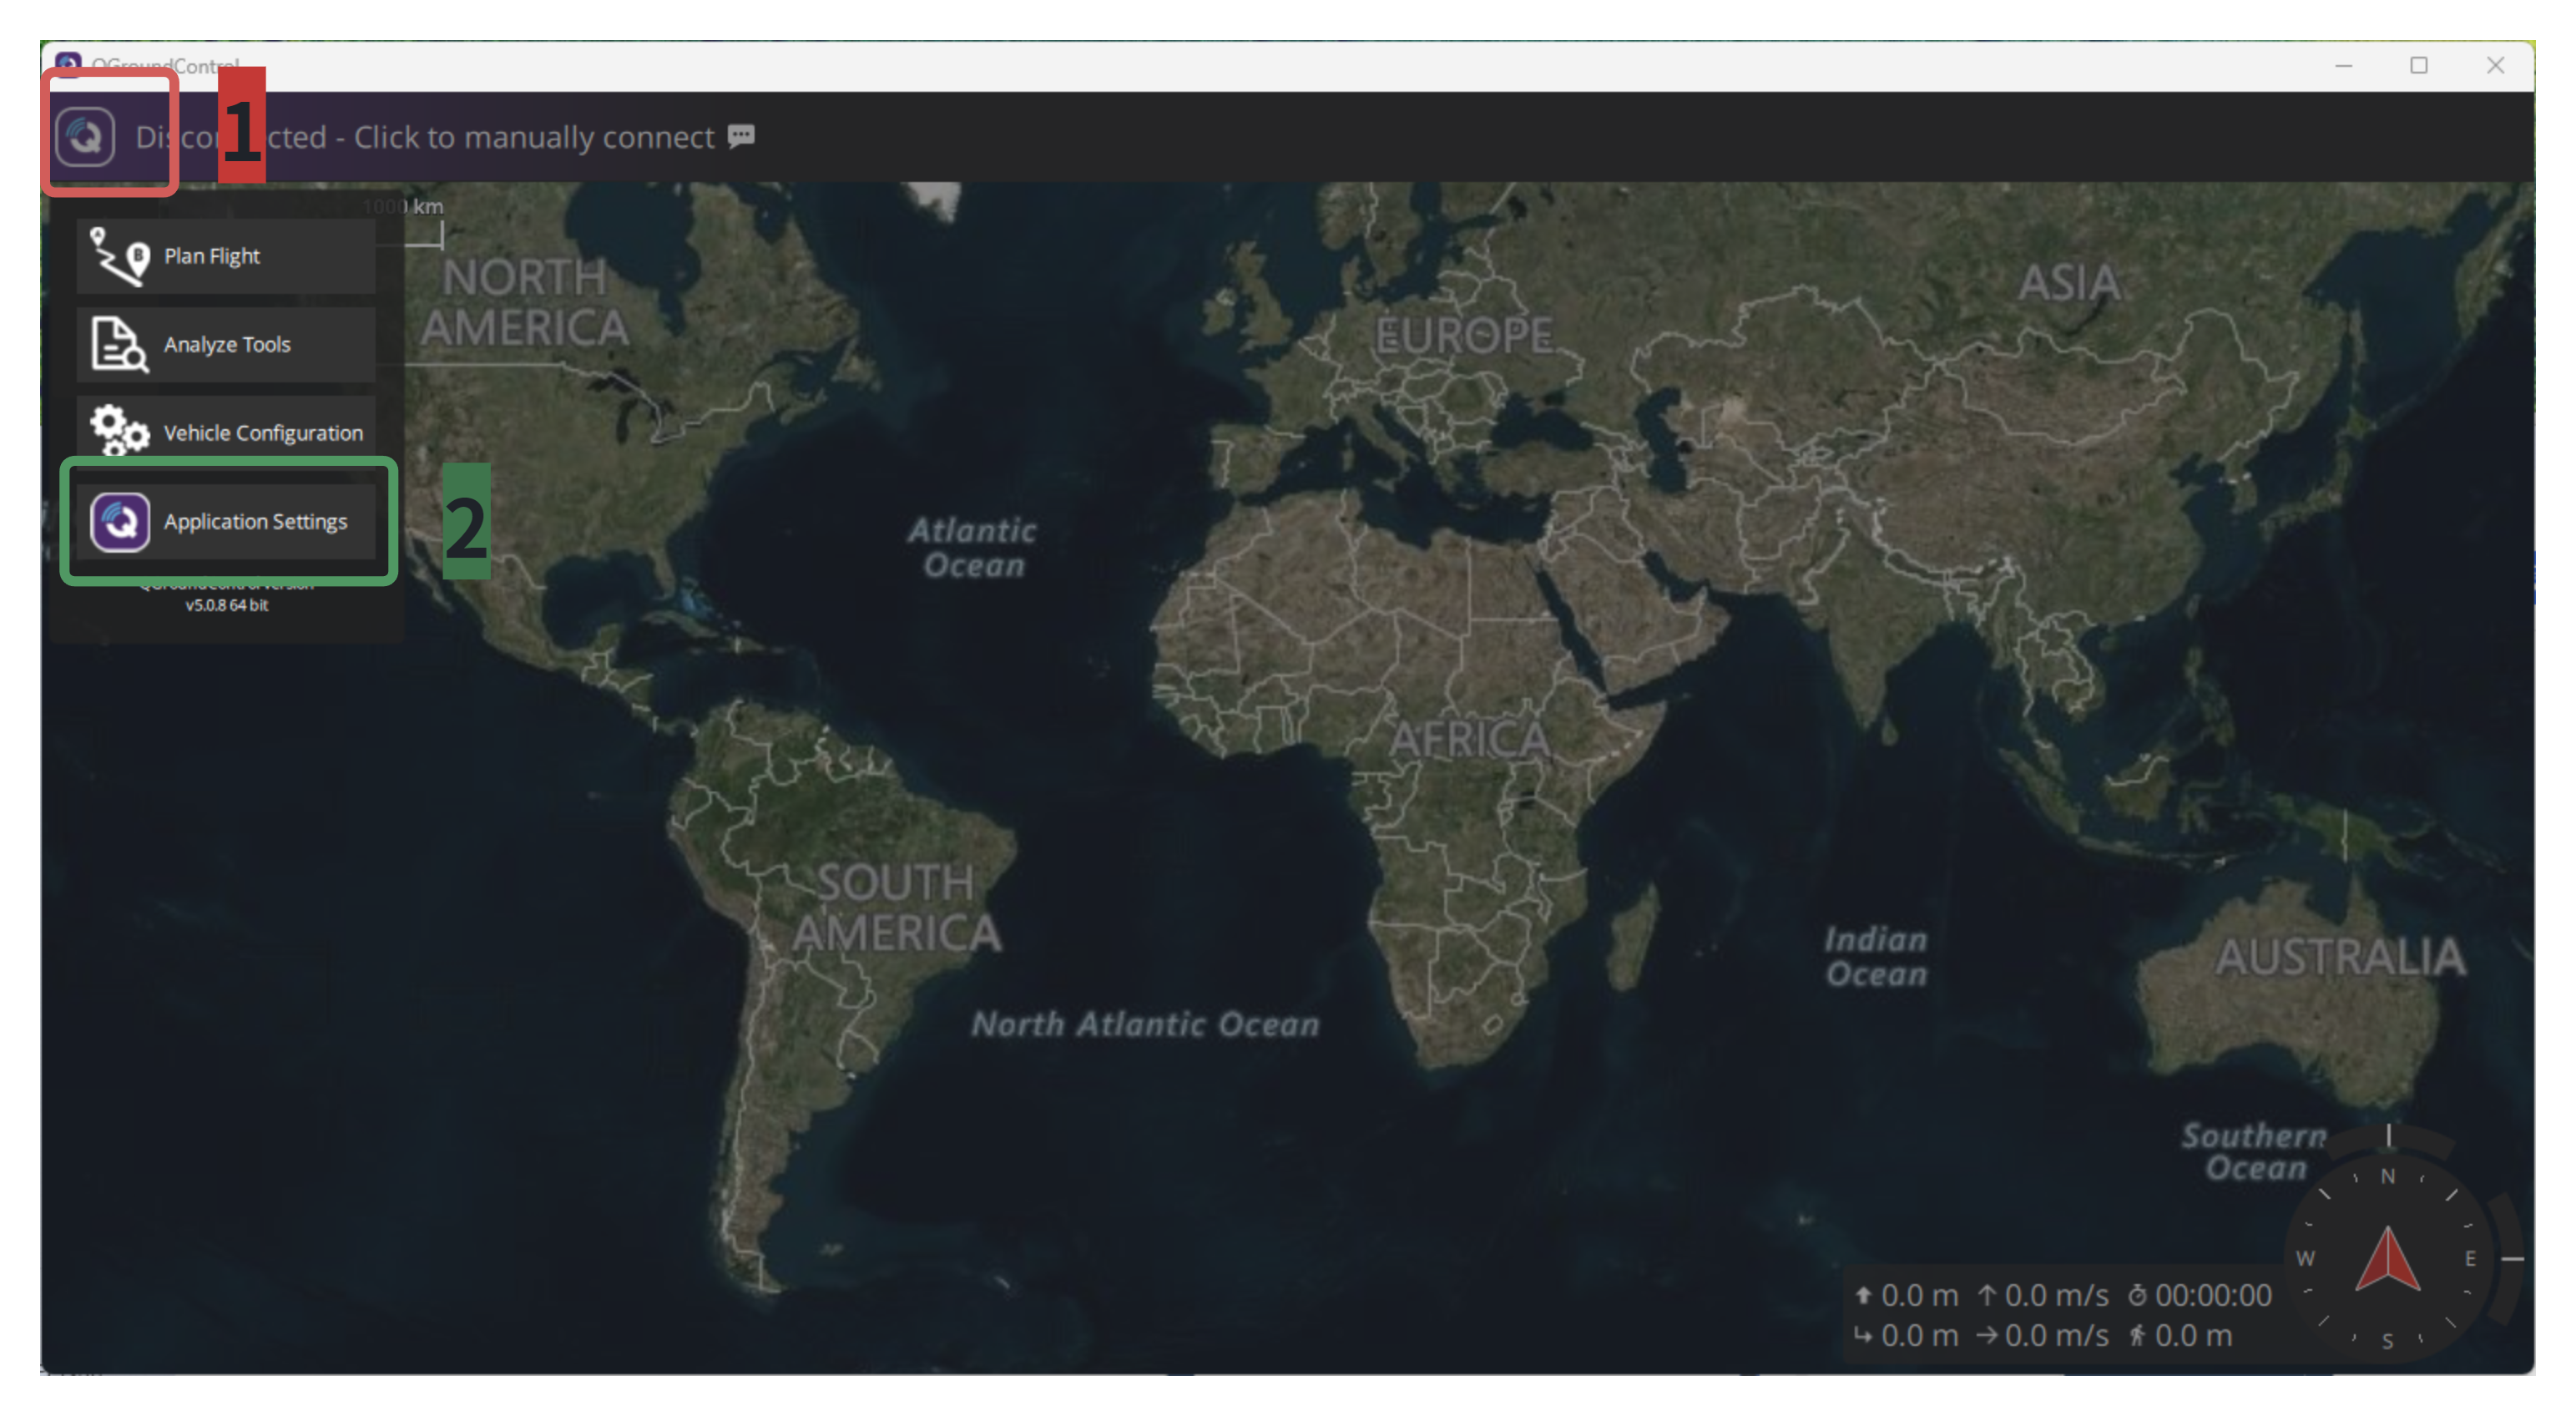
Task: Minimize the QGroundControl window
Action: pos(2343,66)
